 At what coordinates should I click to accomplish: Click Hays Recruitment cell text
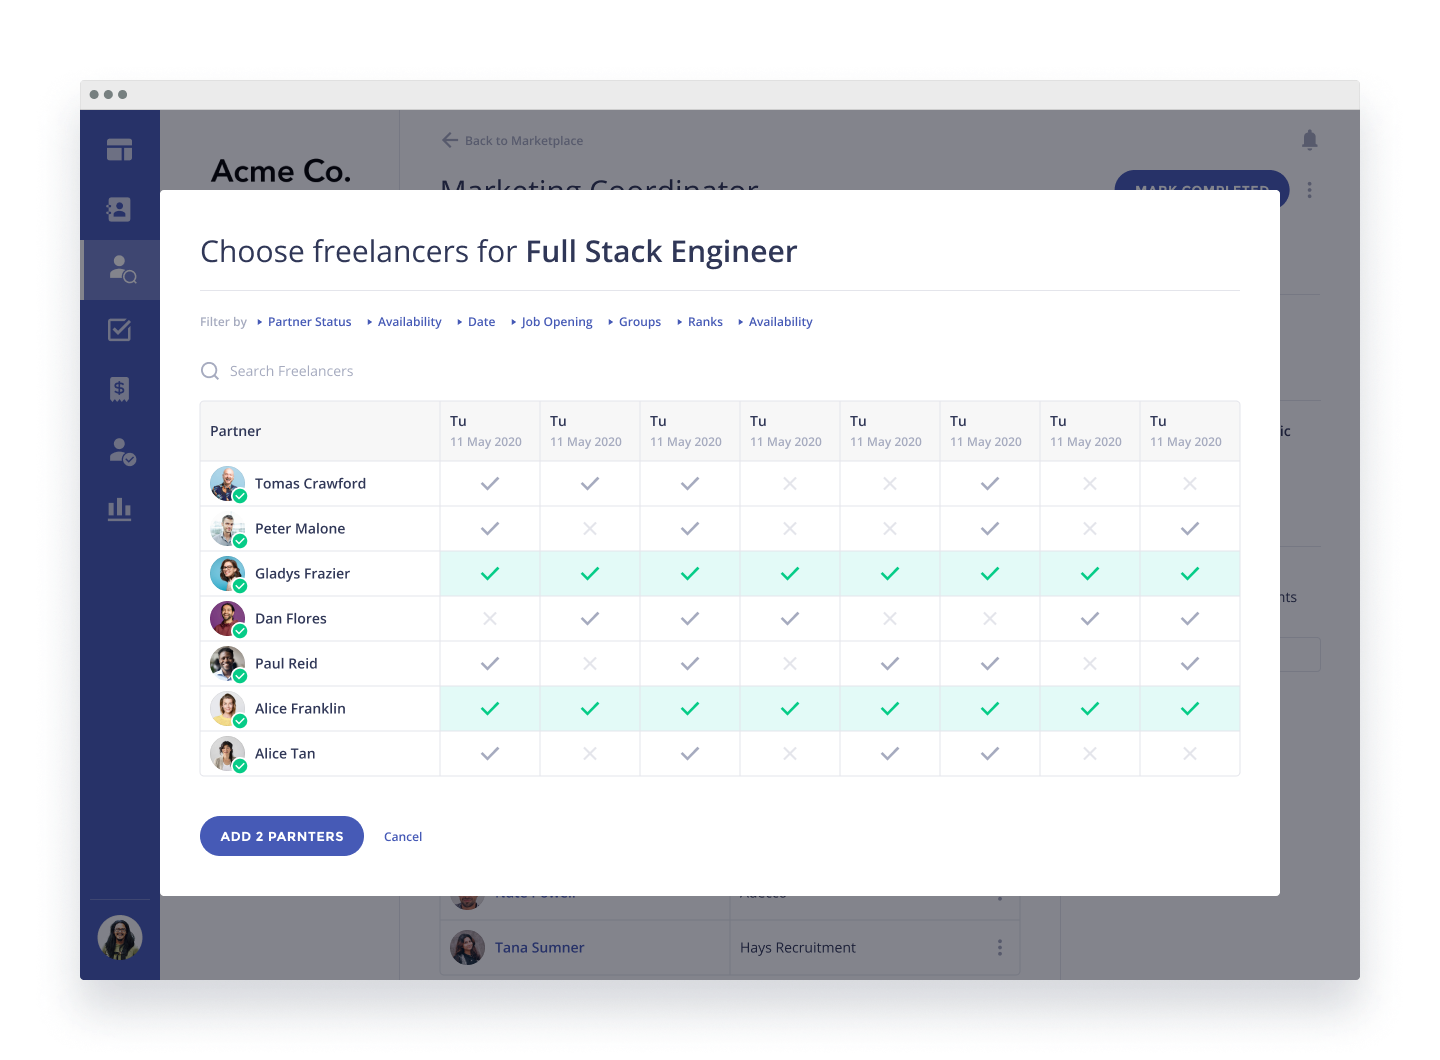point(798,947)
